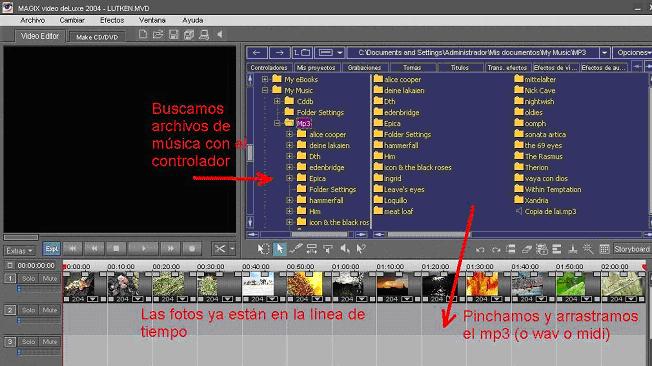Mute track 3

tap(49, 341)
